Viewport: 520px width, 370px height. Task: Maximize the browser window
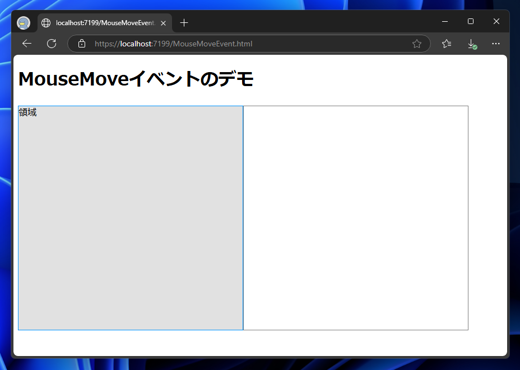point(471,21)
